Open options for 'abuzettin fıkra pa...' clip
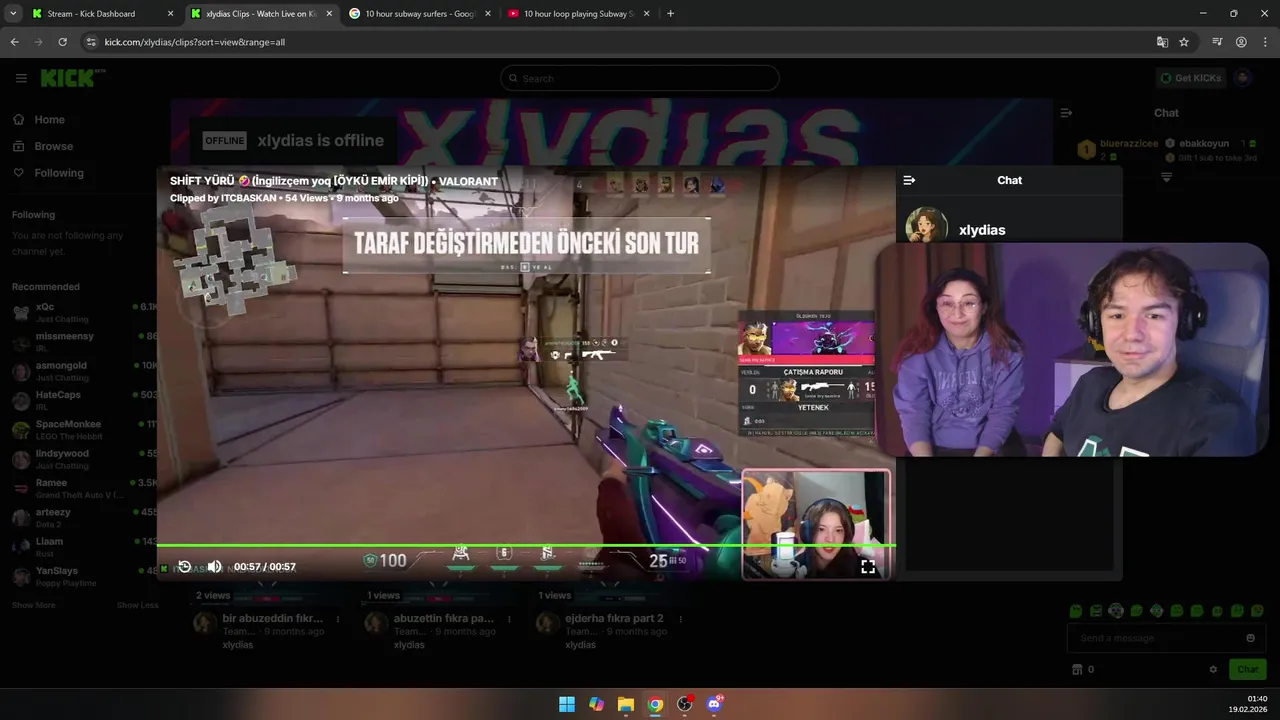 (x=509, y=619)
